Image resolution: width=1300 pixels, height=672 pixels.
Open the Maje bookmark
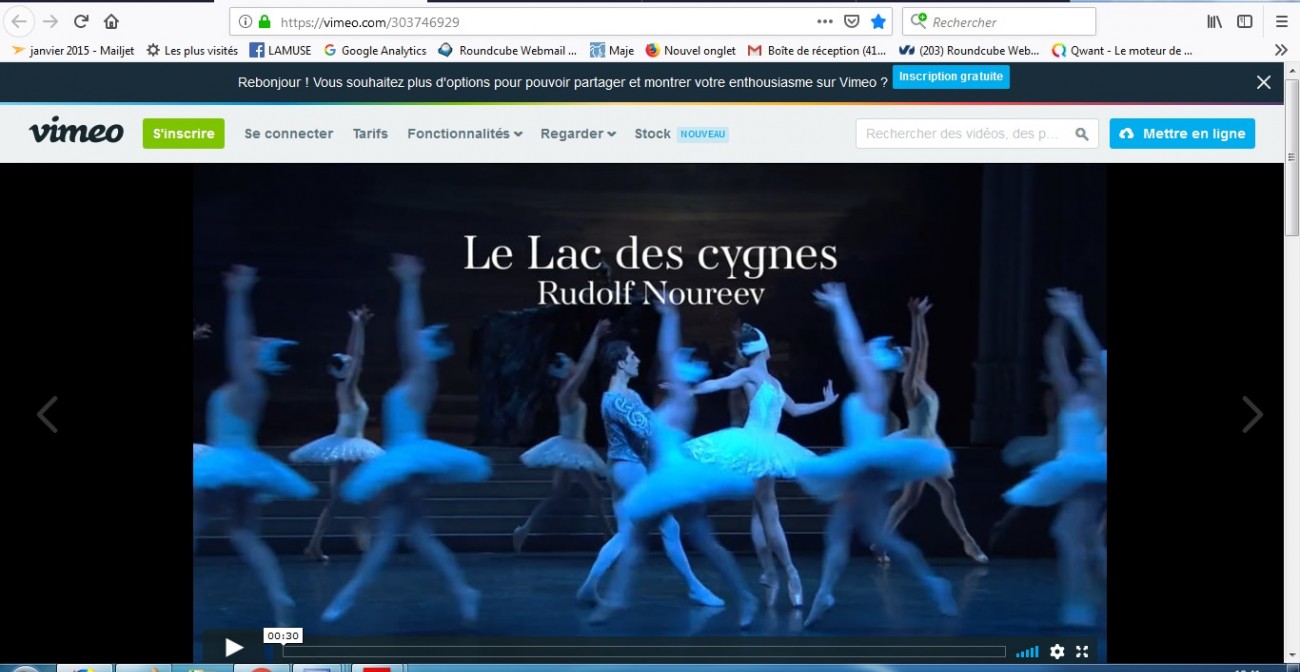[612, 50]
